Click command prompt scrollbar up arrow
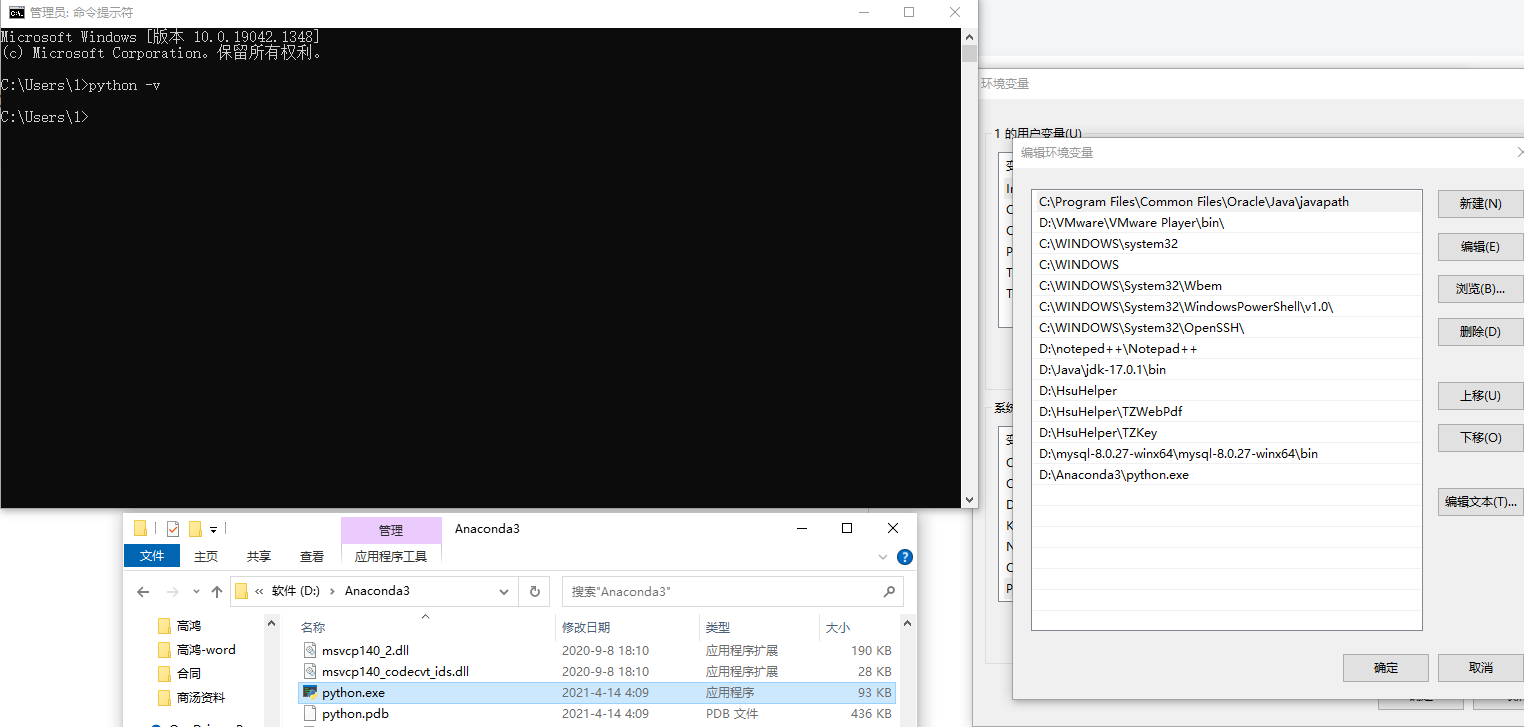The width and height of the screenshot is (1524, 727). click(x=969, y=35)
